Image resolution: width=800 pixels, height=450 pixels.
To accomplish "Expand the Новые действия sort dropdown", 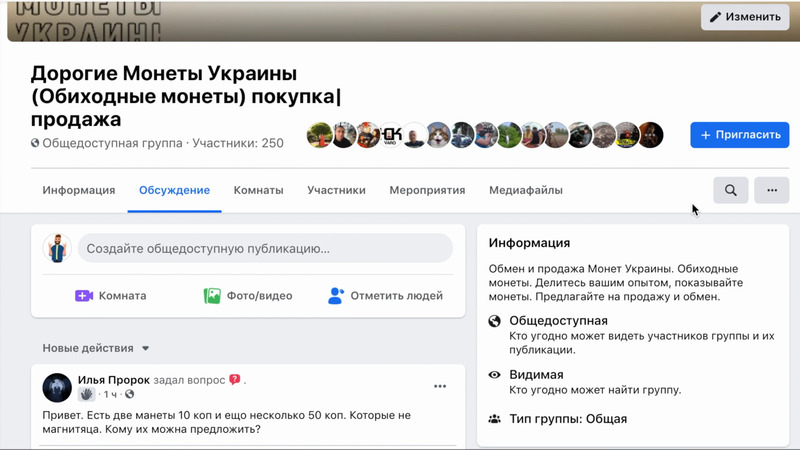I will tap(145, 349).
